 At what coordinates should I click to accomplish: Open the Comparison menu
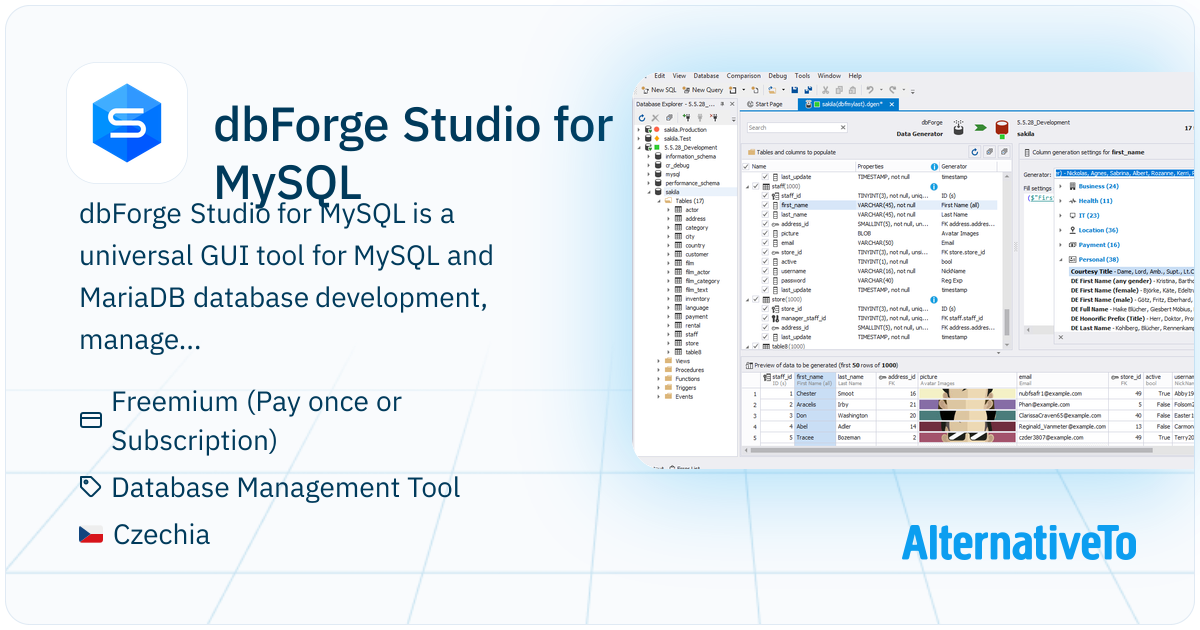point(743,76)
